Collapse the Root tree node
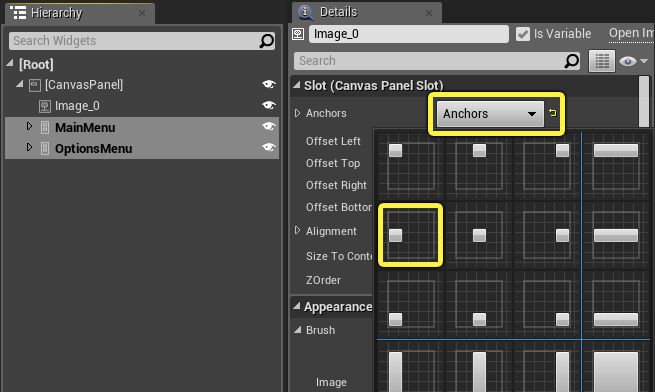 (x=10, y=64)
